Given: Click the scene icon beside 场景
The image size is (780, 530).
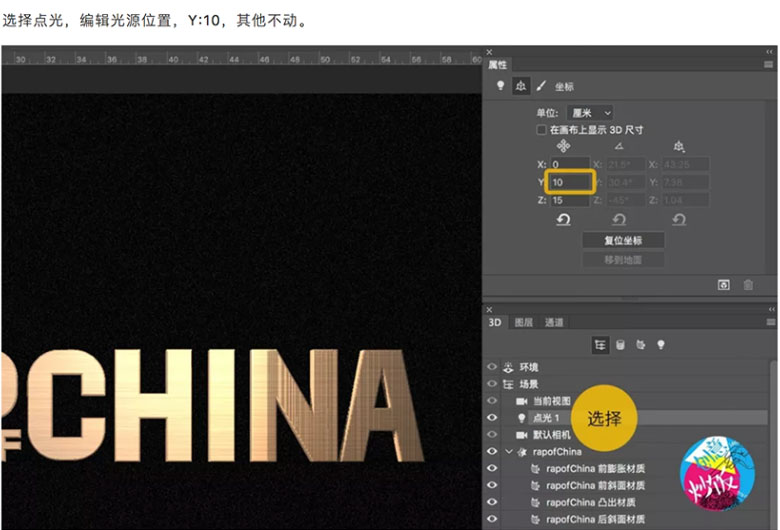Looking at the screenshot, I should (x=508, y=384).
